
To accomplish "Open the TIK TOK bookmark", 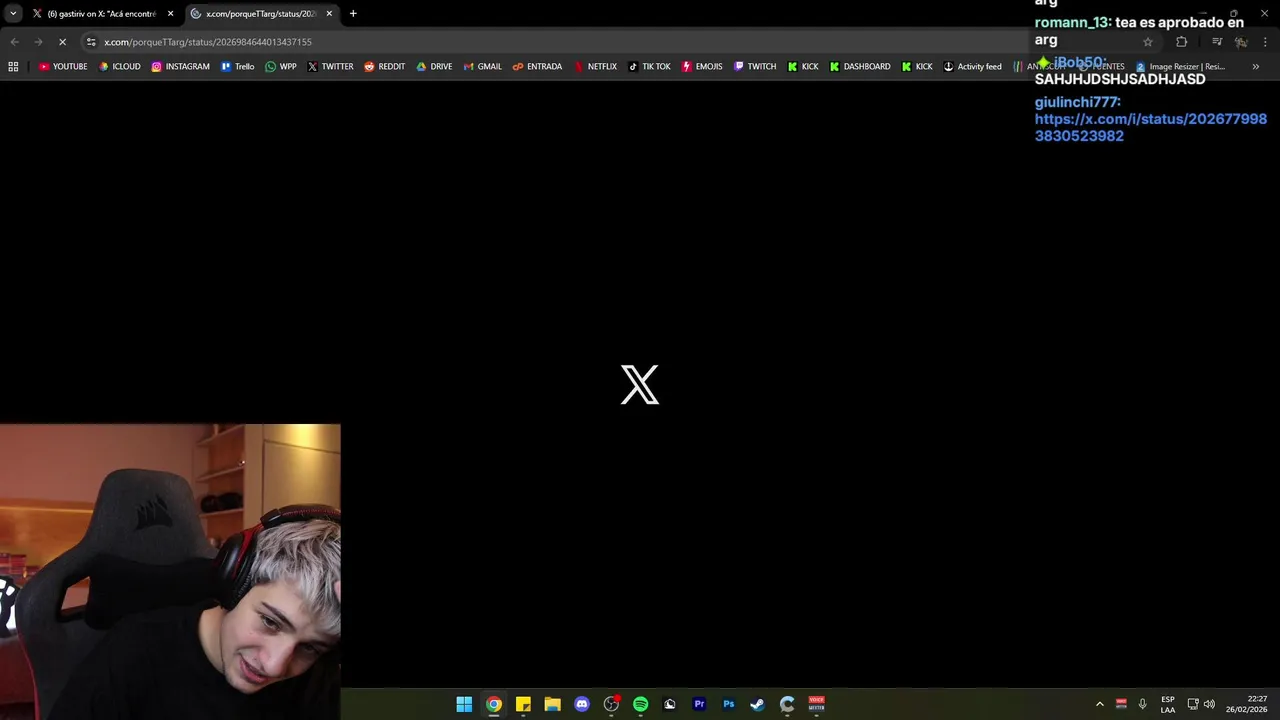I will tap(649, 66).
